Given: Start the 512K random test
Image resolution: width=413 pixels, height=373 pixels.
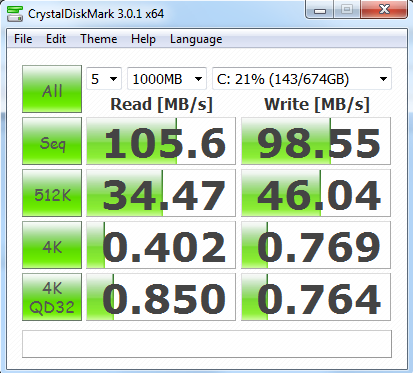Looking at the screenshot, I should tap(52, 193).
